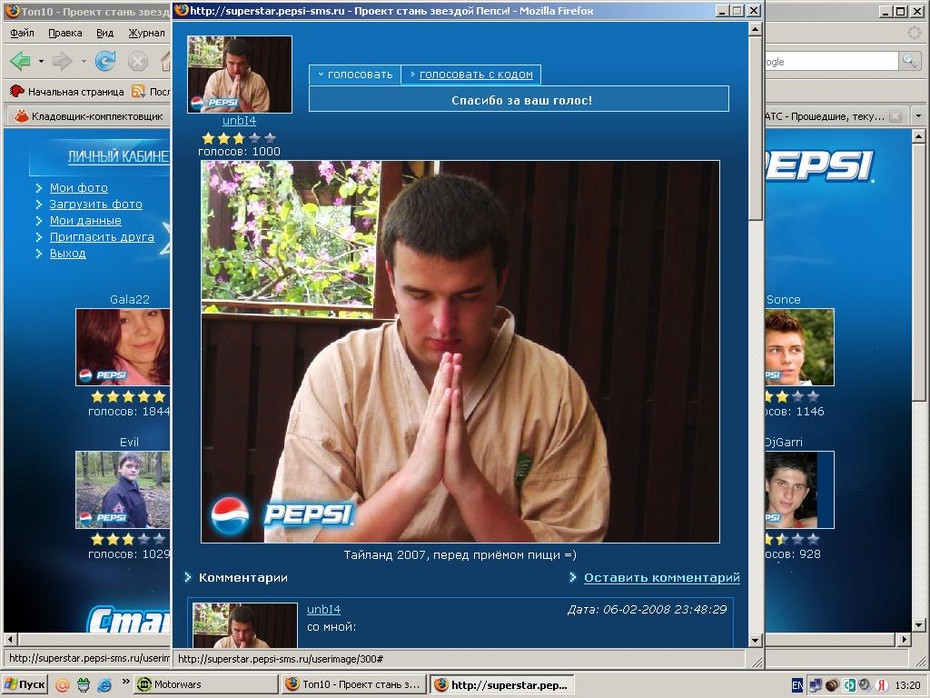
Task: Open Evil's photo thumbnail
Action: [123, 490]
